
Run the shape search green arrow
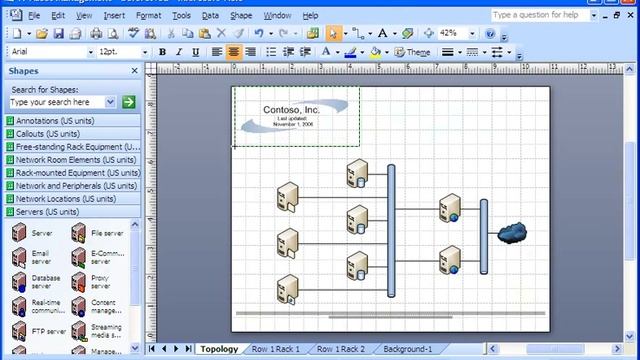129,102
